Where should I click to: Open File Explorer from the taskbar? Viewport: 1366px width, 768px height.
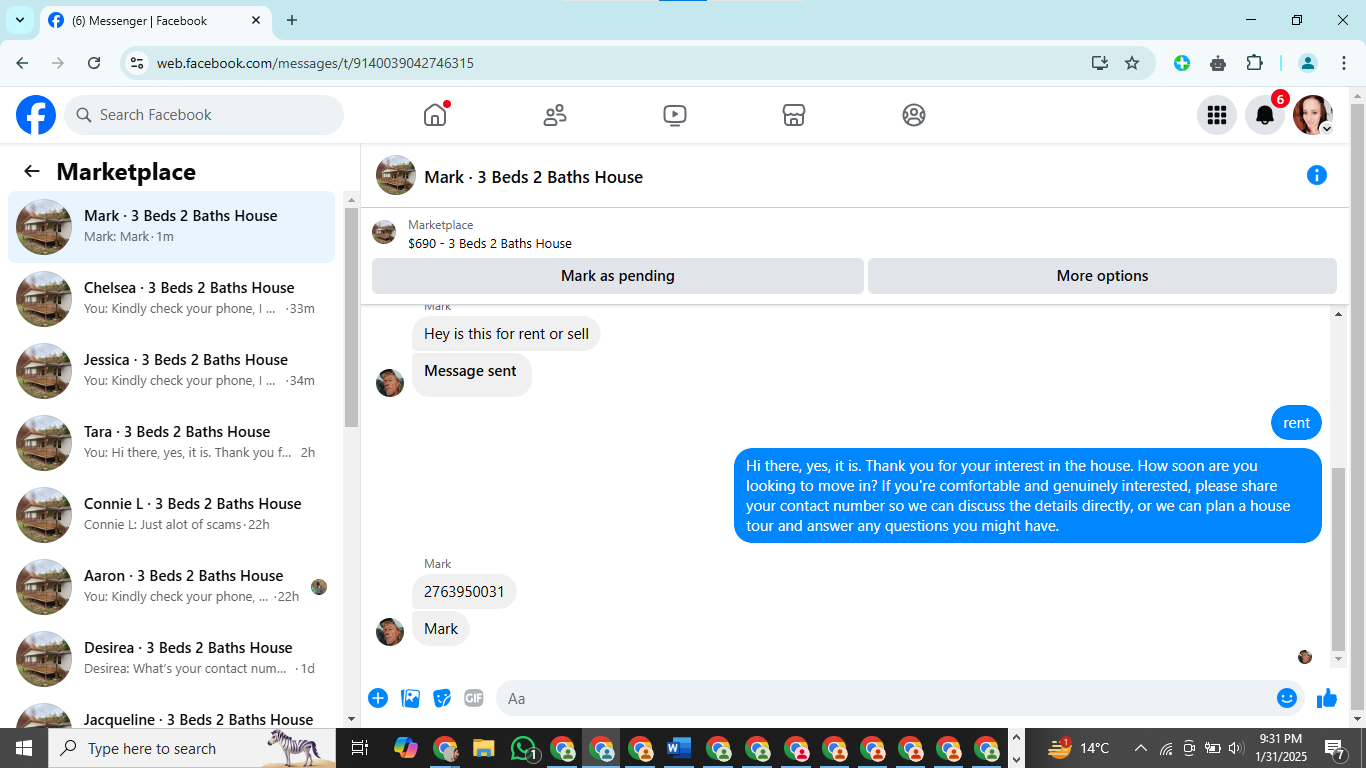(484, 748)
